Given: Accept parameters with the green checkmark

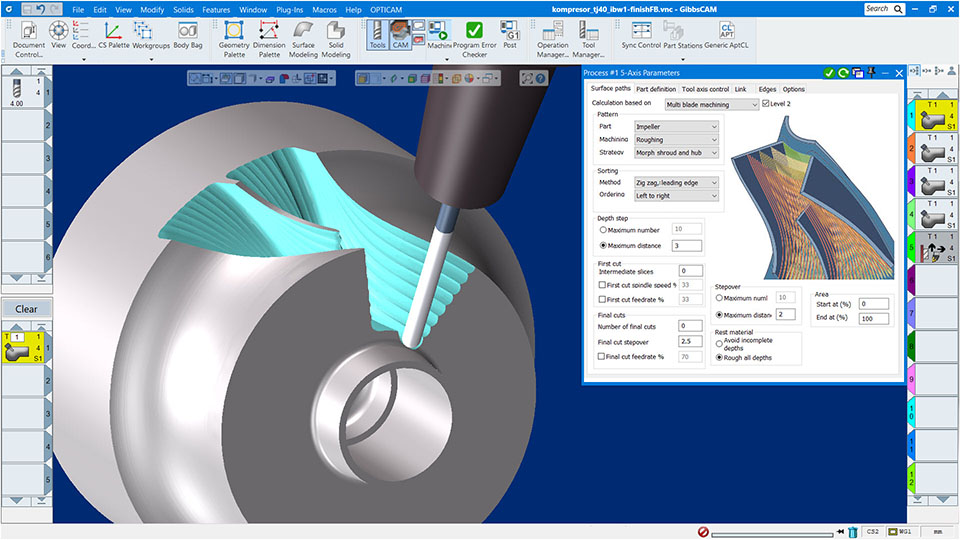Looking at the screenshot, I should tap(829, 73).
